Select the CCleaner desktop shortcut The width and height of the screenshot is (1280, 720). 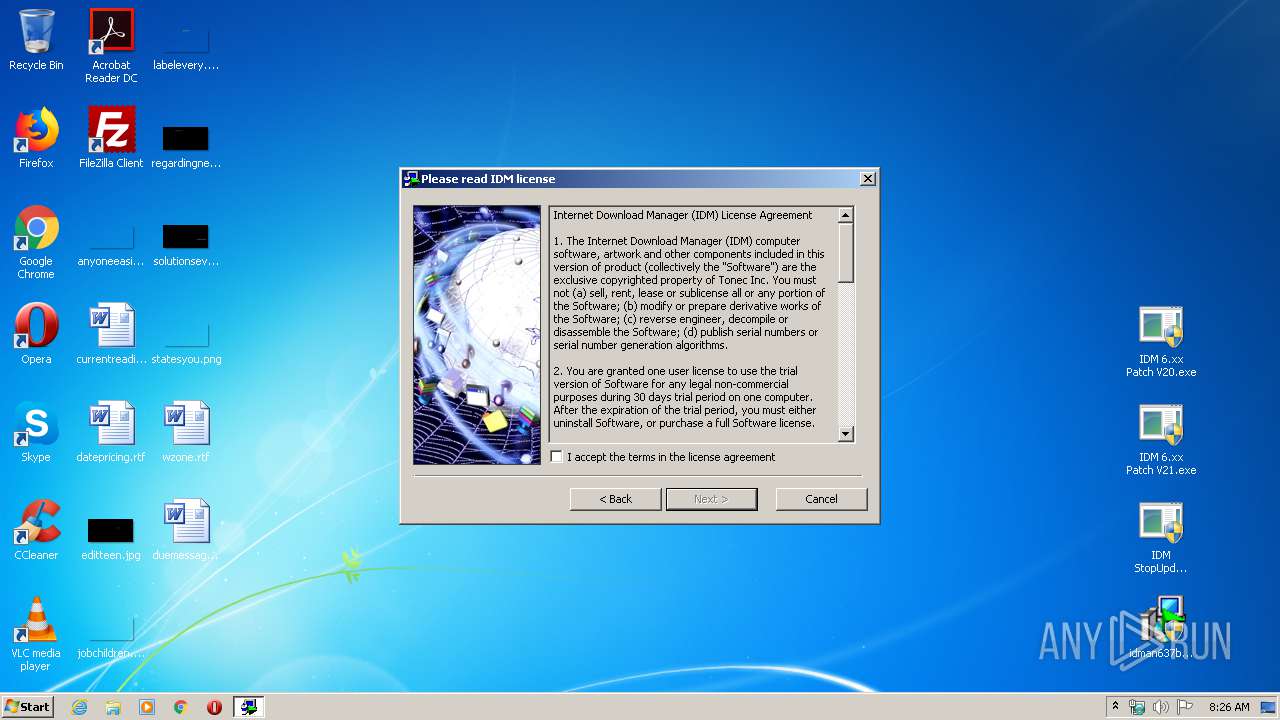coord(36,530)
